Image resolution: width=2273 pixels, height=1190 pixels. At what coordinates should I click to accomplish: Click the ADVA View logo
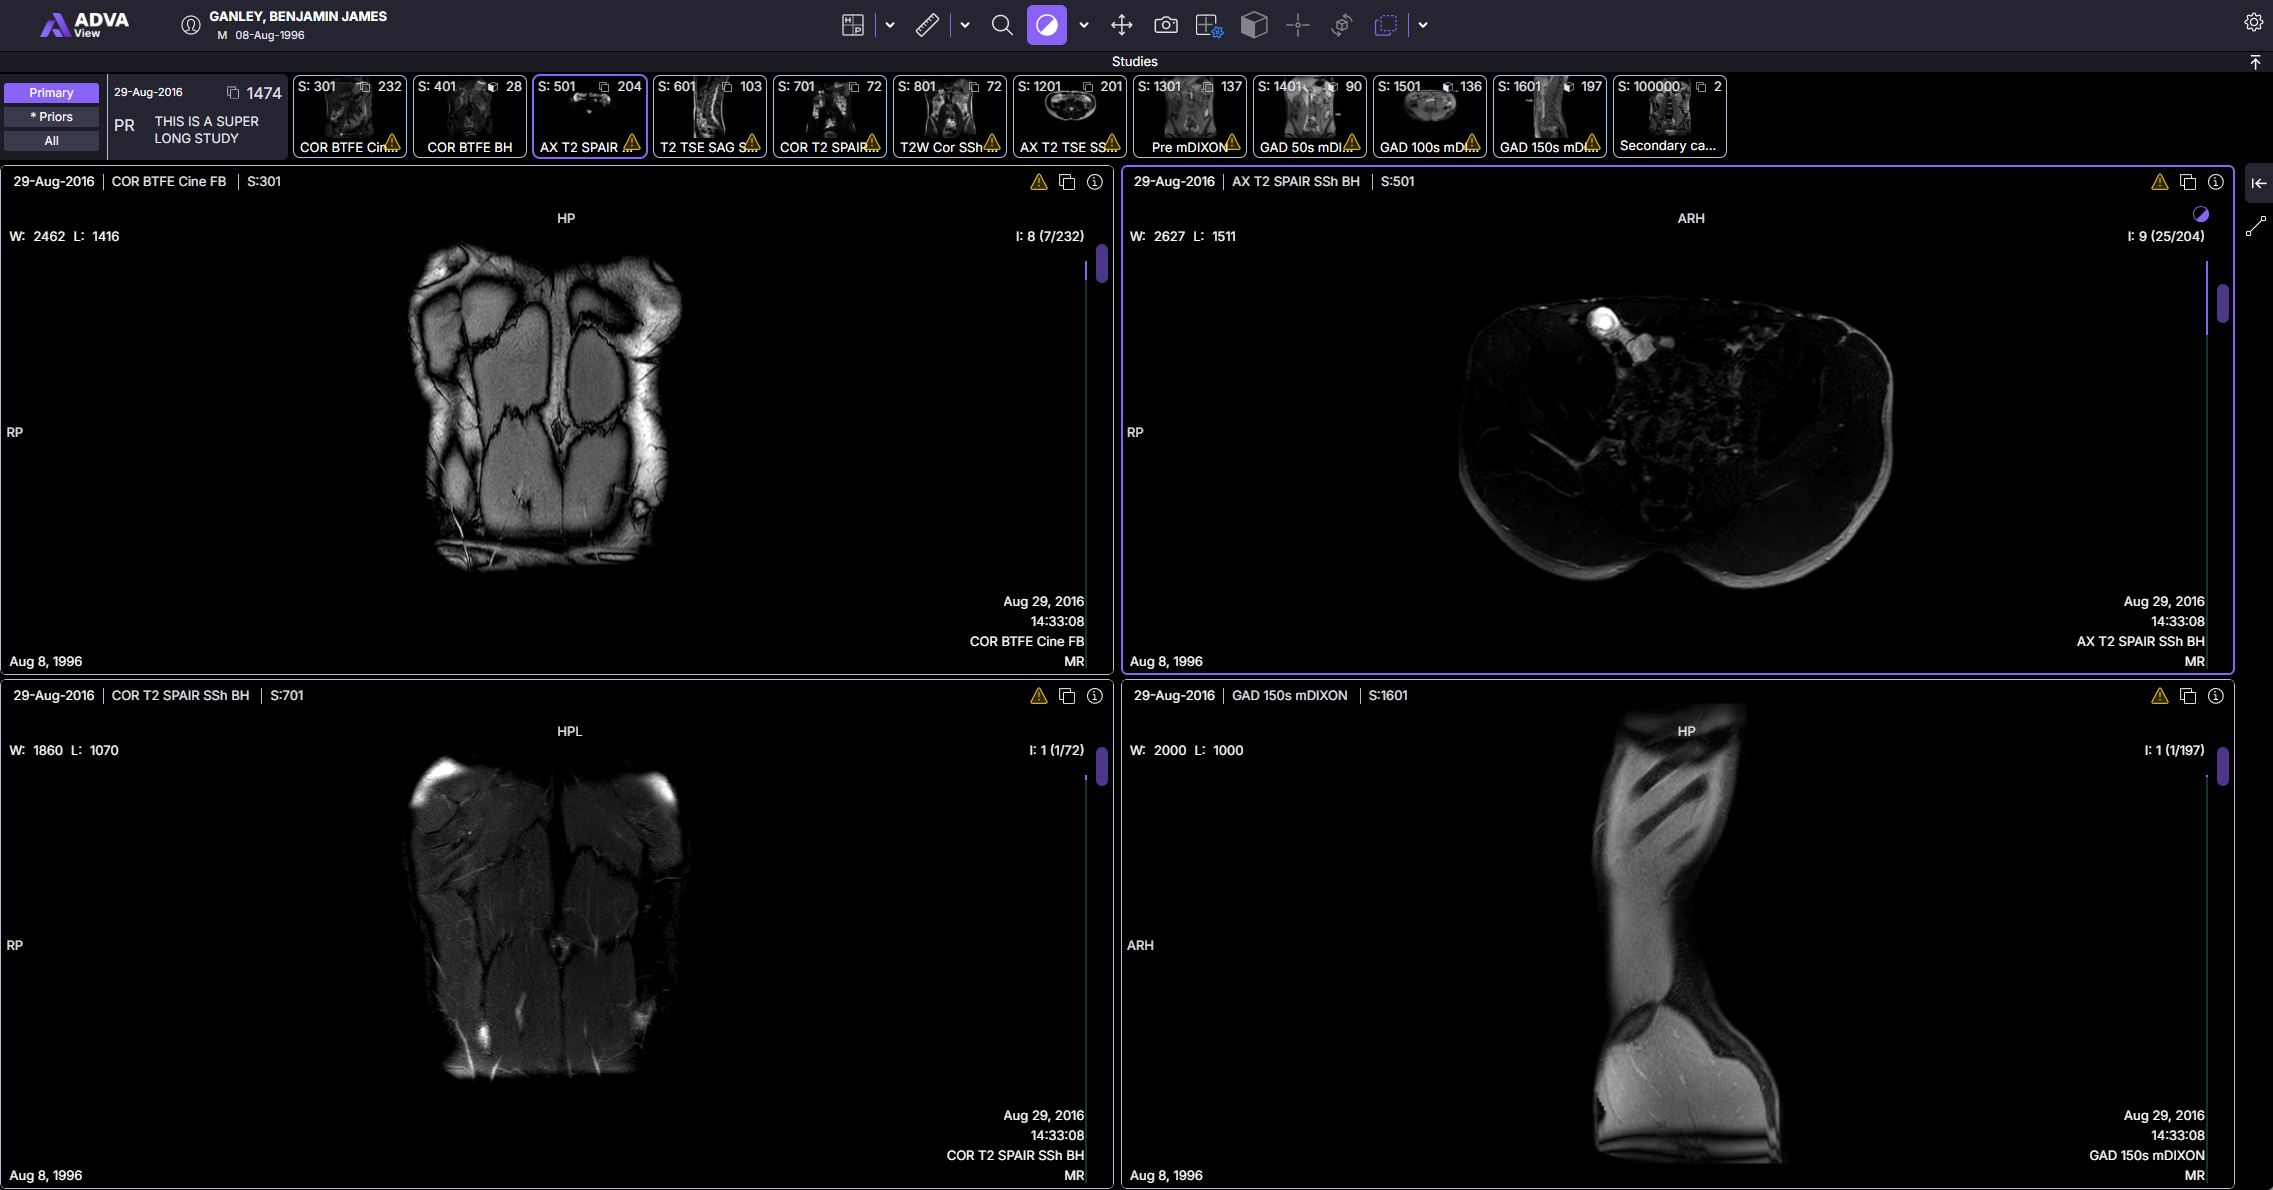(x=85, y=25)
